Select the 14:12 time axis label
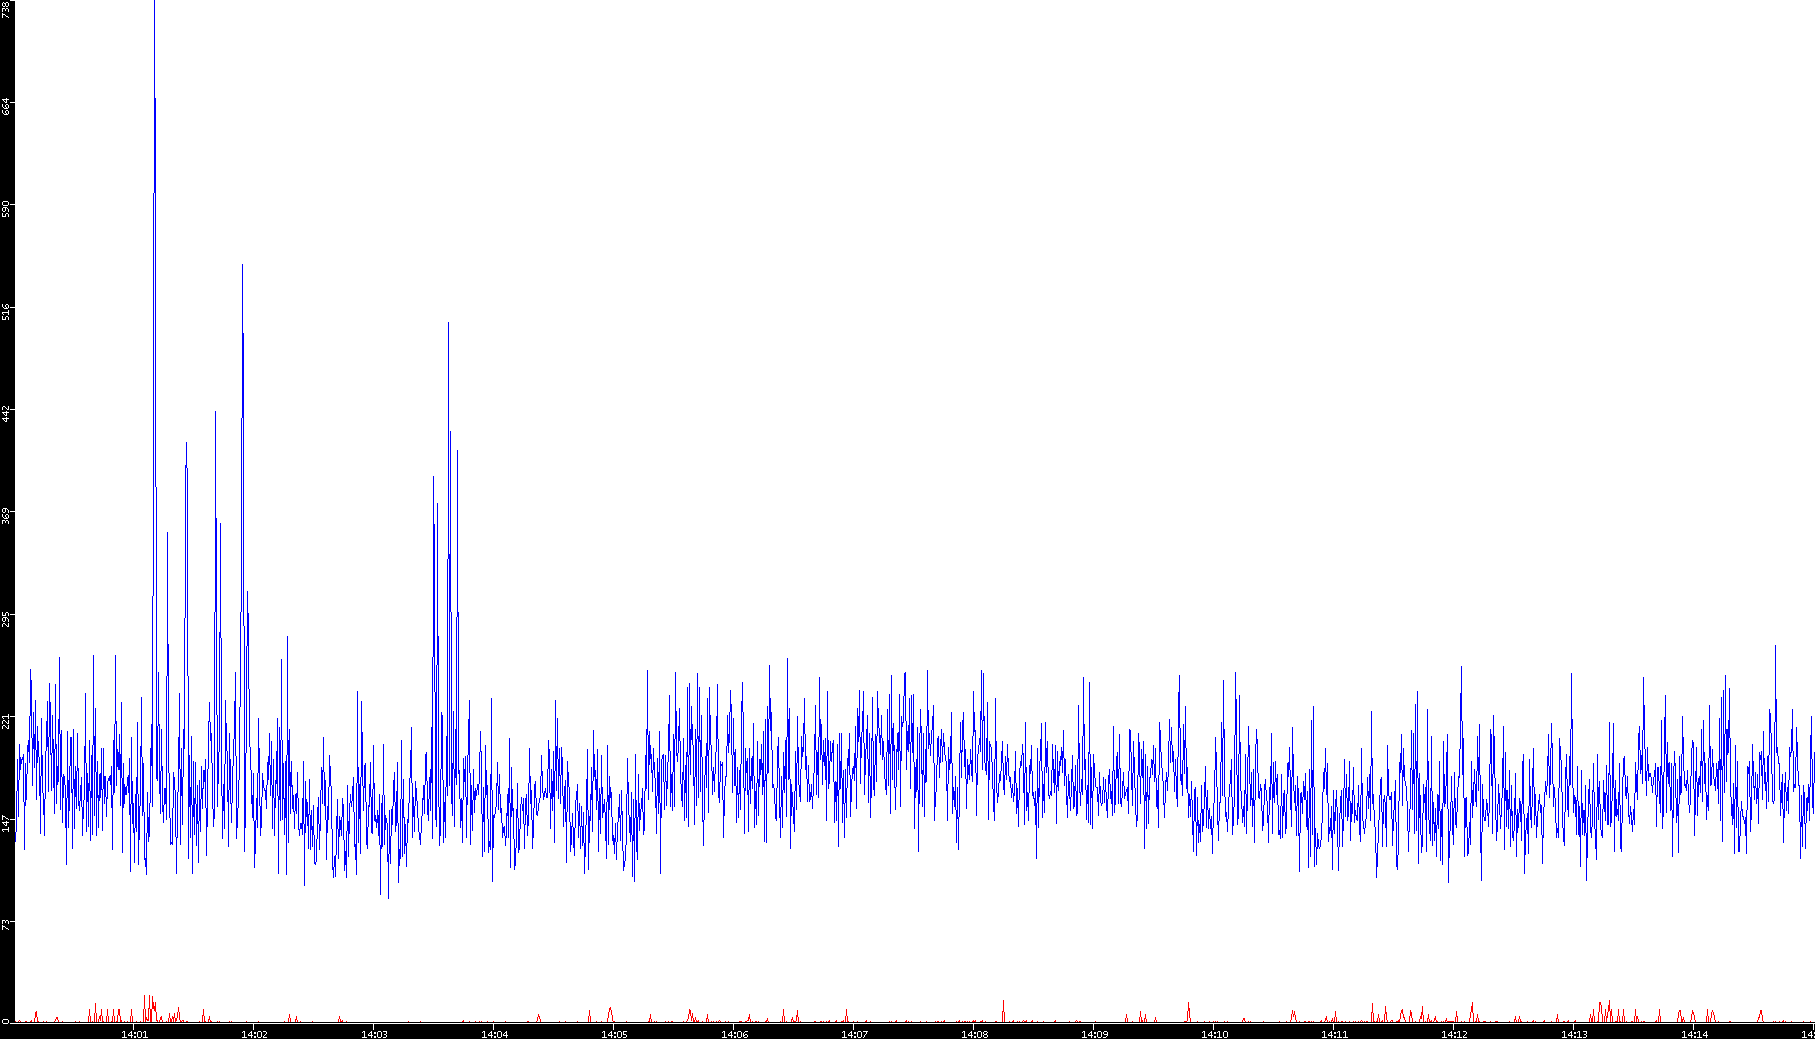 coord(1454,1033)
